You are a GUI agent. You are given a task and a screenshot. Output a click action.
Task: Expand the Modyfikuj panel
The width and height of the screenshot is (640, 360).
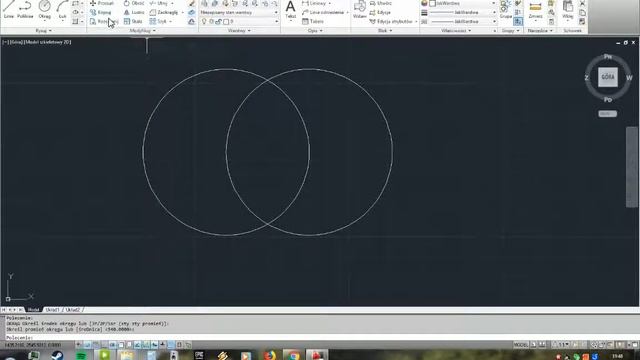[142, 31]
